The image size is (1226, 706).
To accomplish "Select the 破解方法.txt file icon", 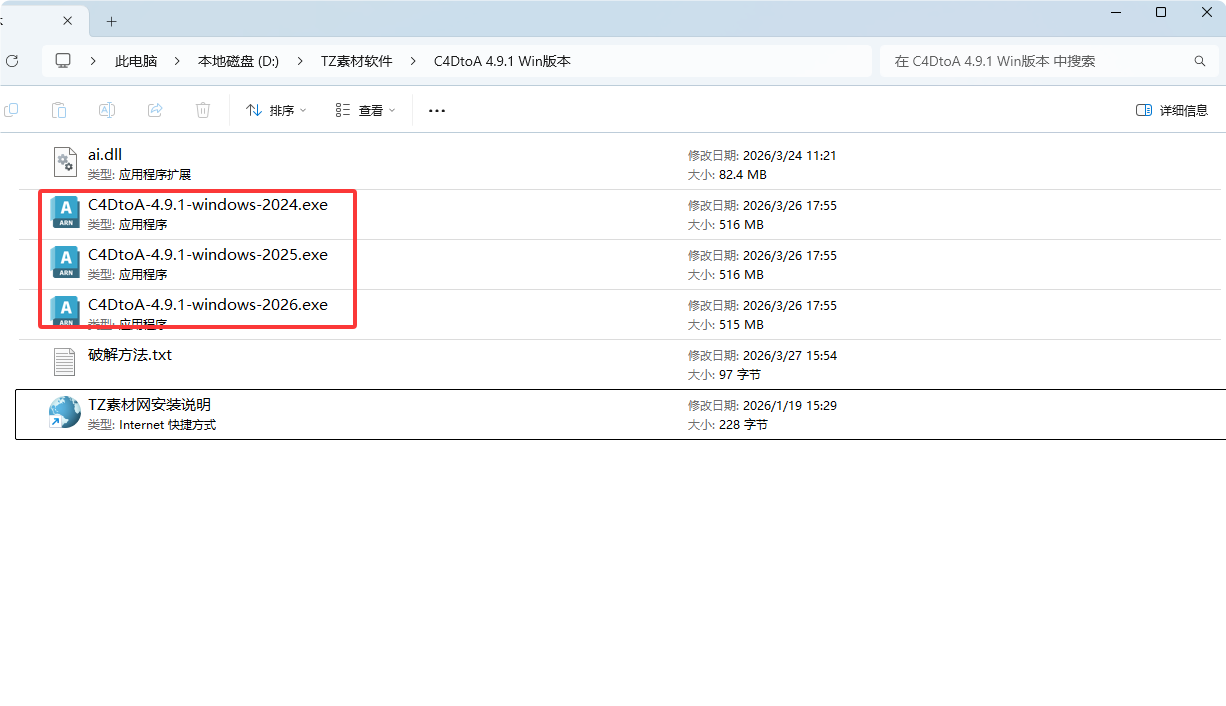I will pyautogui.click(x=65, y=364).
